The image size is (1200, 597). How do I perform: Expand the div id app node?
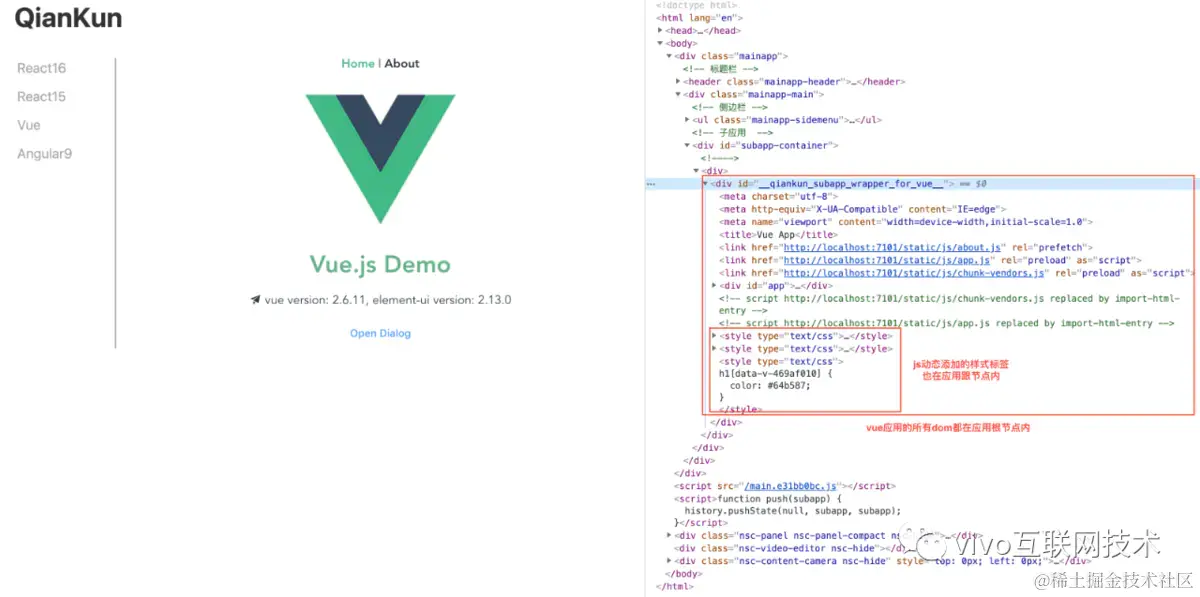[714, 286]
